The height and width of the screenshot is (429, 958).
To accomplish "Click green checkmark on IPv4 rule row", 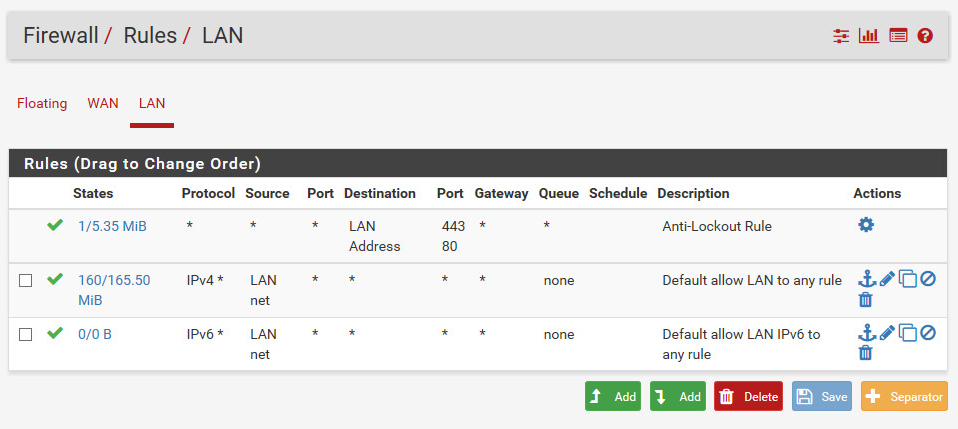I will click(55, 279).
